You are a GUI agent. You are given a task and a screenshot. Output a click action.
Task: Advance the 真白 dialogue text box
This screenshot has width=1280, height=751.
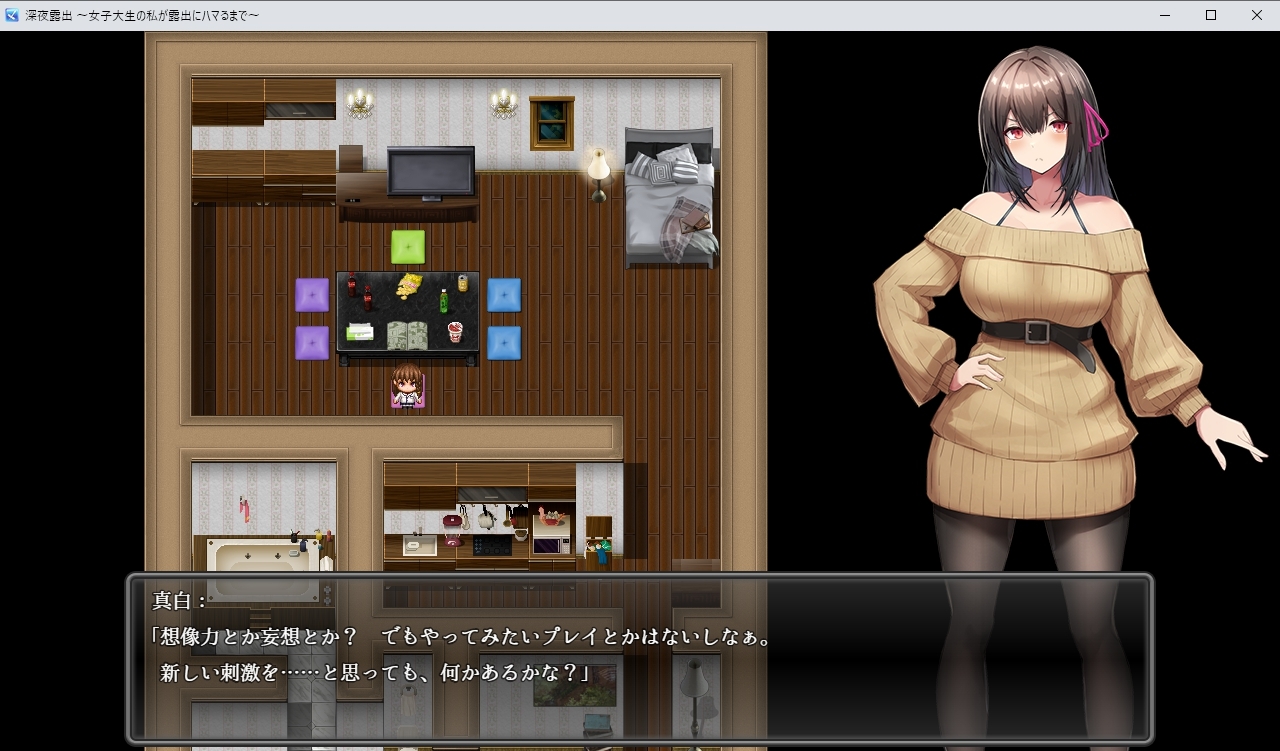640,657
